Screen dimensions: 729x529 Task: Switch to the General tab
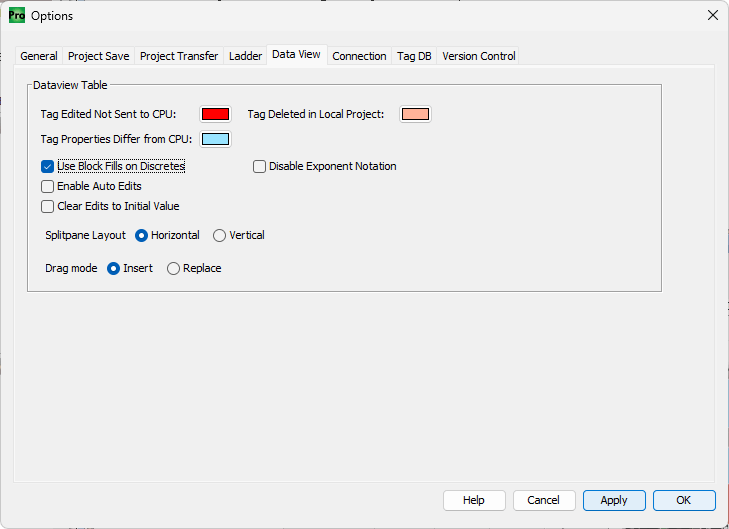coord(39,56)
